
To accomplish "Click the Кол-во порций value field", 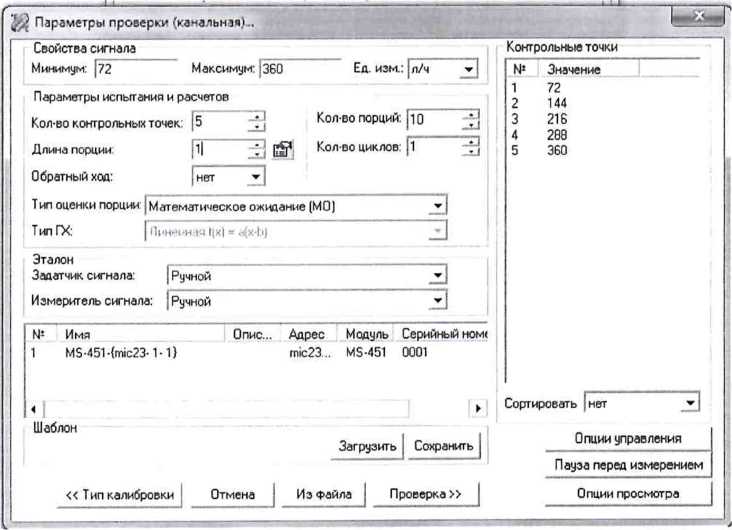I will point(434,120).
